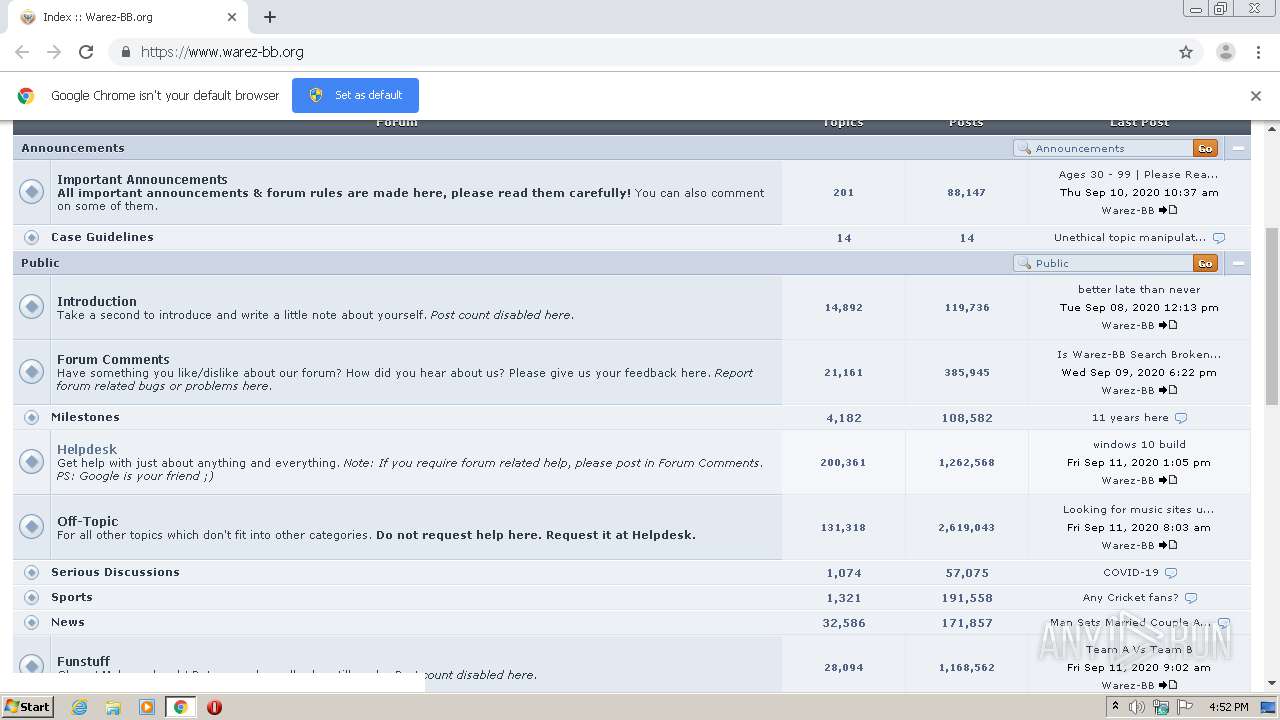Collapse the Public category
1280x720 pixels.
pyautogui.click(x=1238, y=263)
